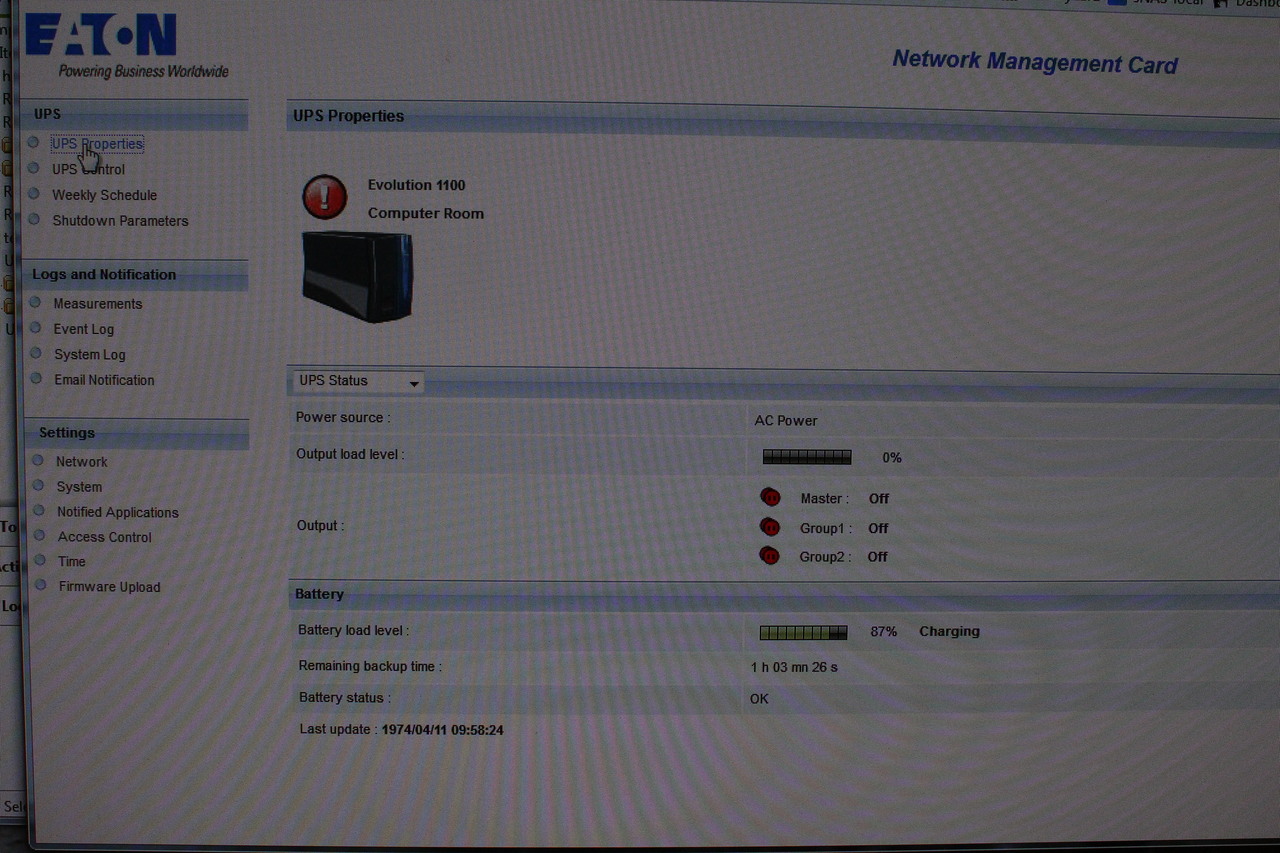This screenshot has width=1280, height=853.
Task: Click the '0%' output load value
Action: click(891, 458)
